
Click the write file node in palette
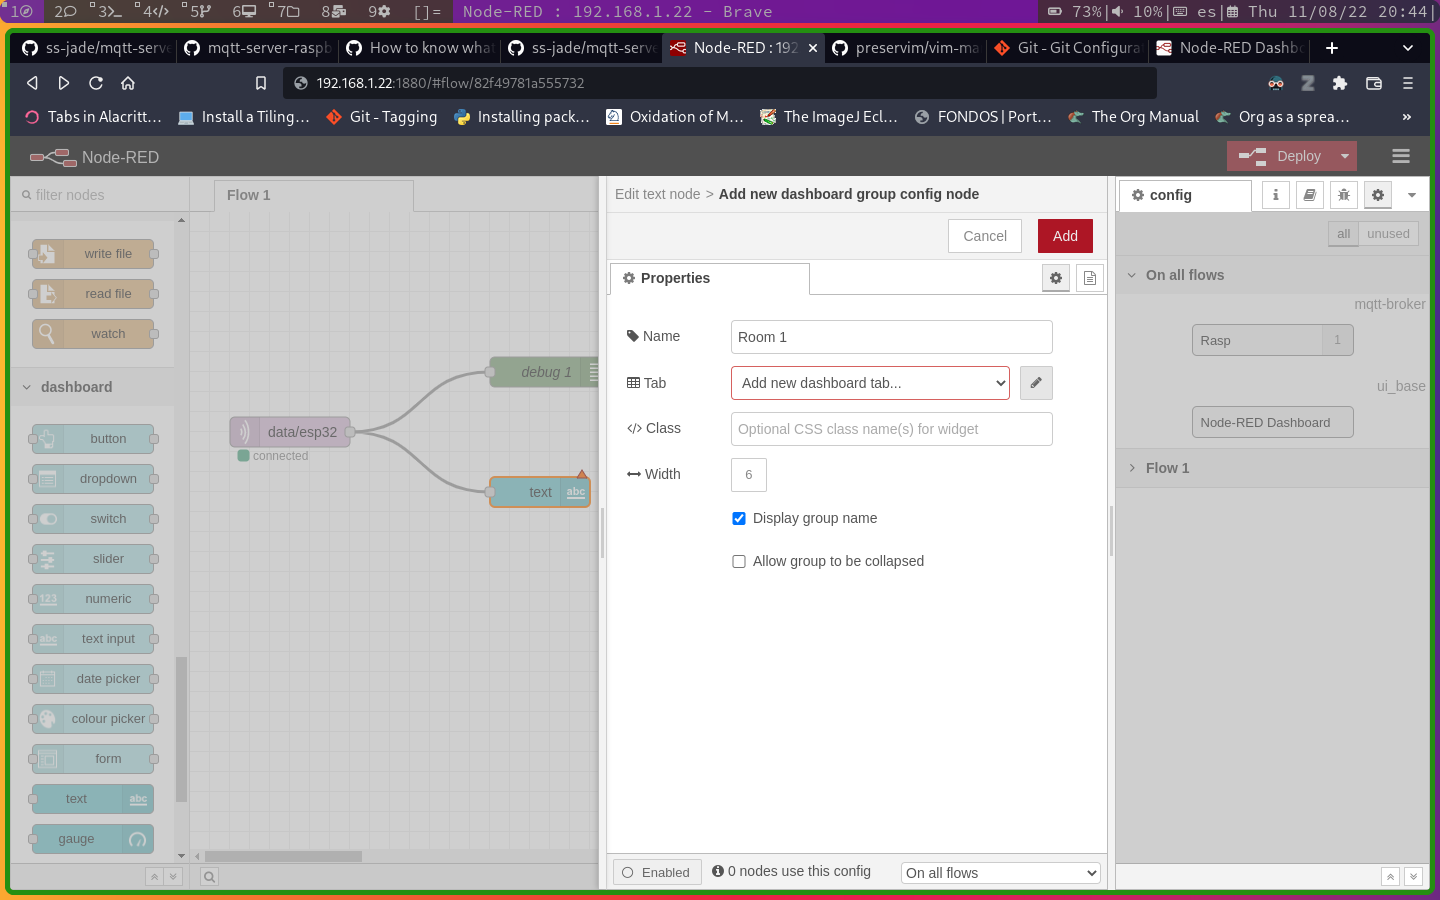point(93,254)
